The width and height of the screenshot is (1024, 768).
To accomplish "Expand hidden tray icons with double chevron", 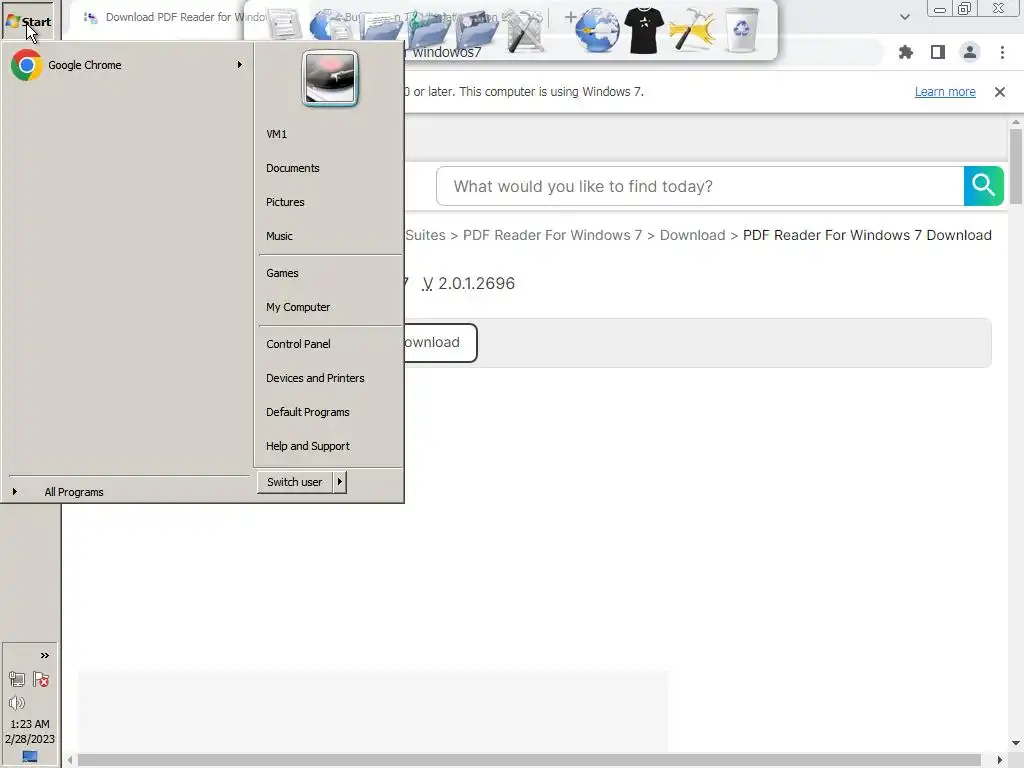I will coord(44,656).
